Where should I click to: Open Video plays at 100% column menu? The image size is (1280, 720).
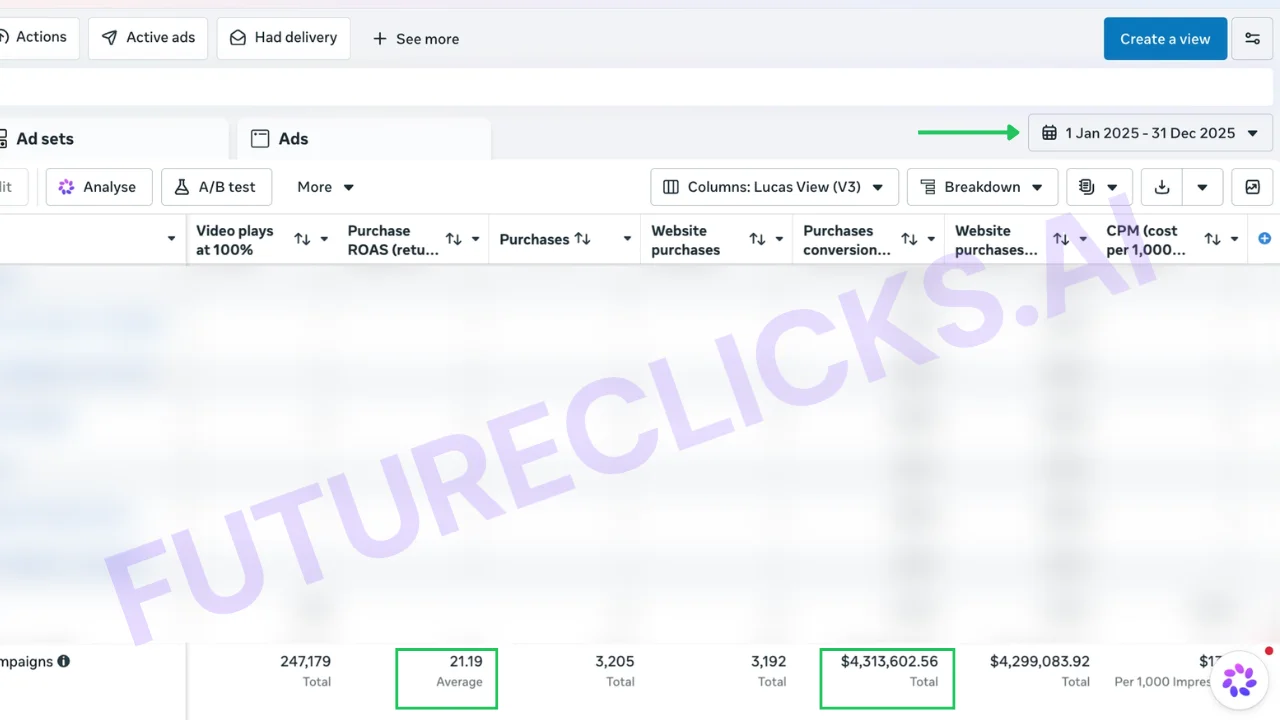tap(324, 239)
